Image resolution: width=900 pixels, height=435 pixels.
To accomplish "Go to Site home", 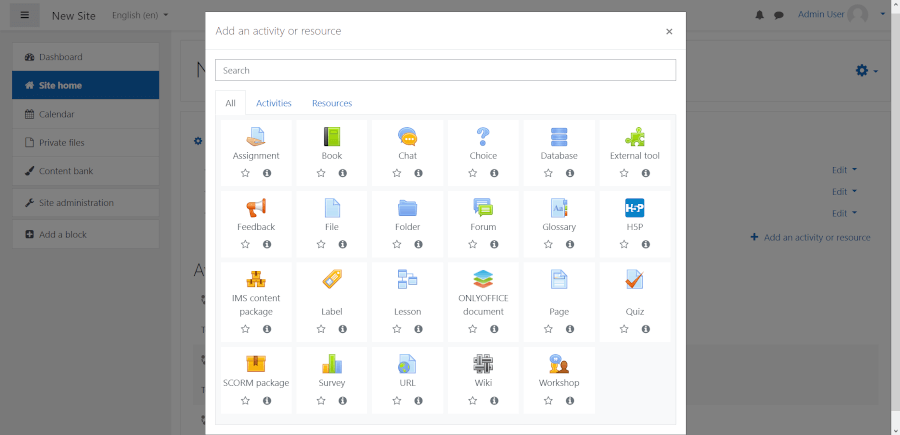I will (86, 86).
